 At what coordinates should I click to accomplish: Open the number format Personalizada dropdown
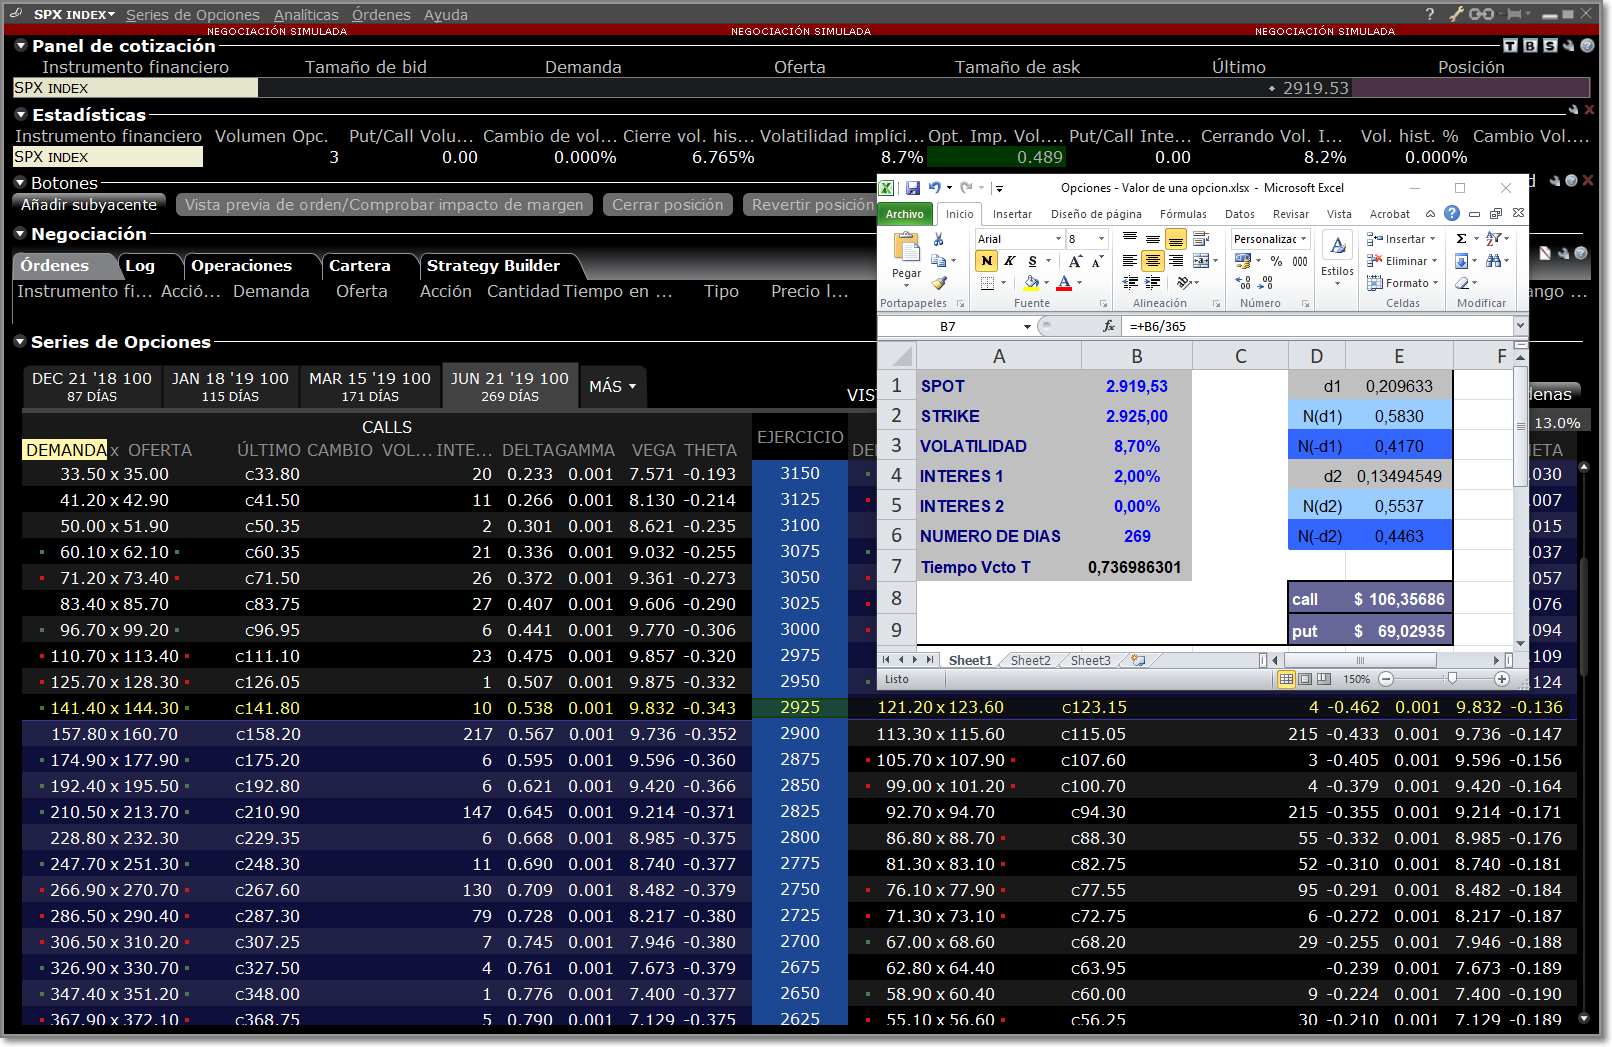(1303, 239)
